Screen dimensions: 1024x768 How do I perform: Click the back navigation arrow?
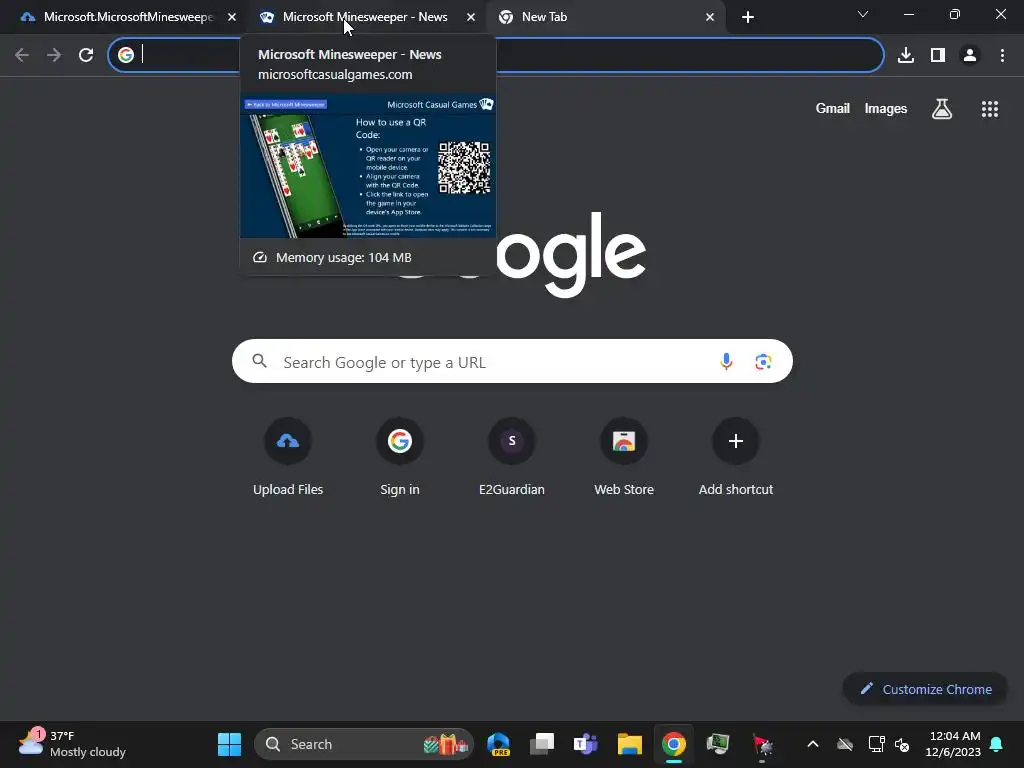point(22,55)
